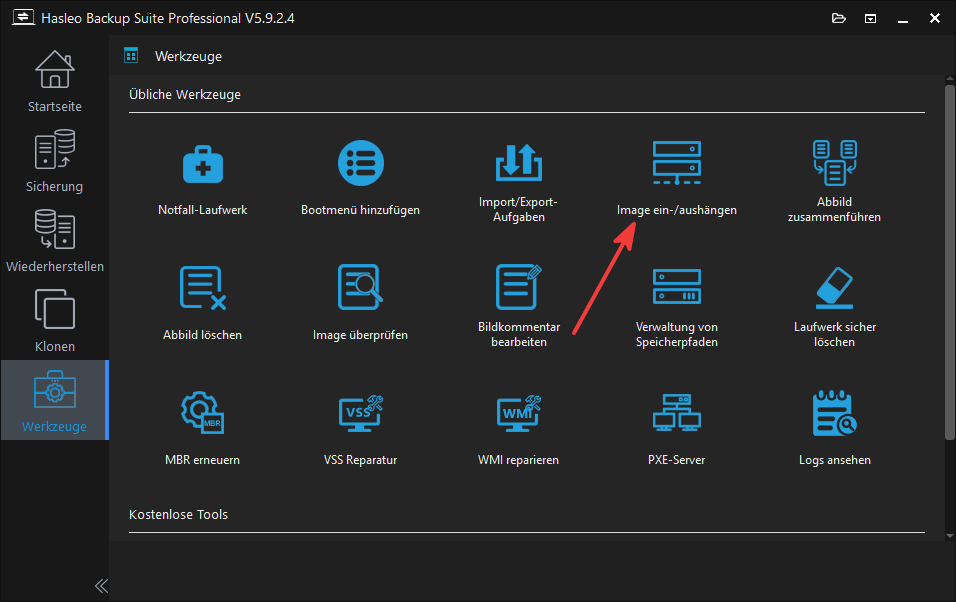Click the Hasleo app logo in the title bar

pyautogui.click(x=23, y=18)
